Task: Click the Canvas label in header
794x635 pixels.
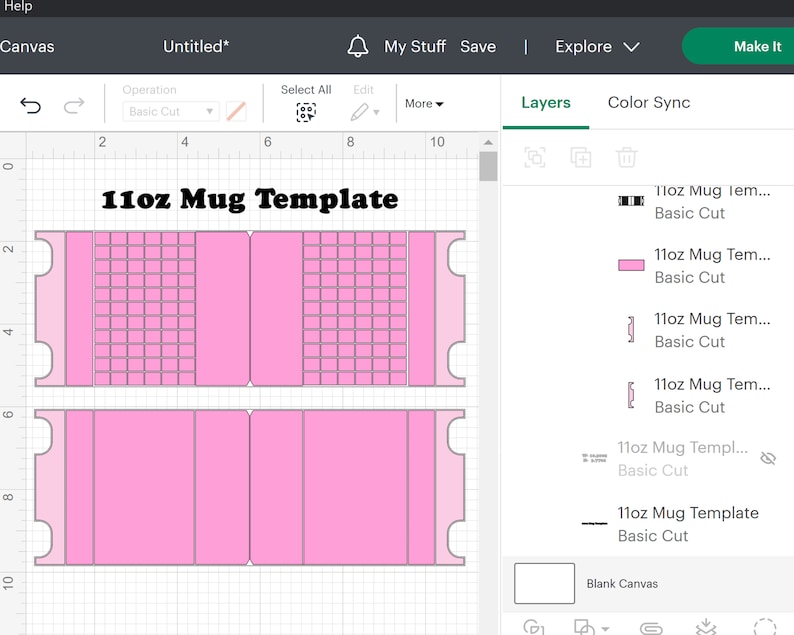Action: [26, 47]
